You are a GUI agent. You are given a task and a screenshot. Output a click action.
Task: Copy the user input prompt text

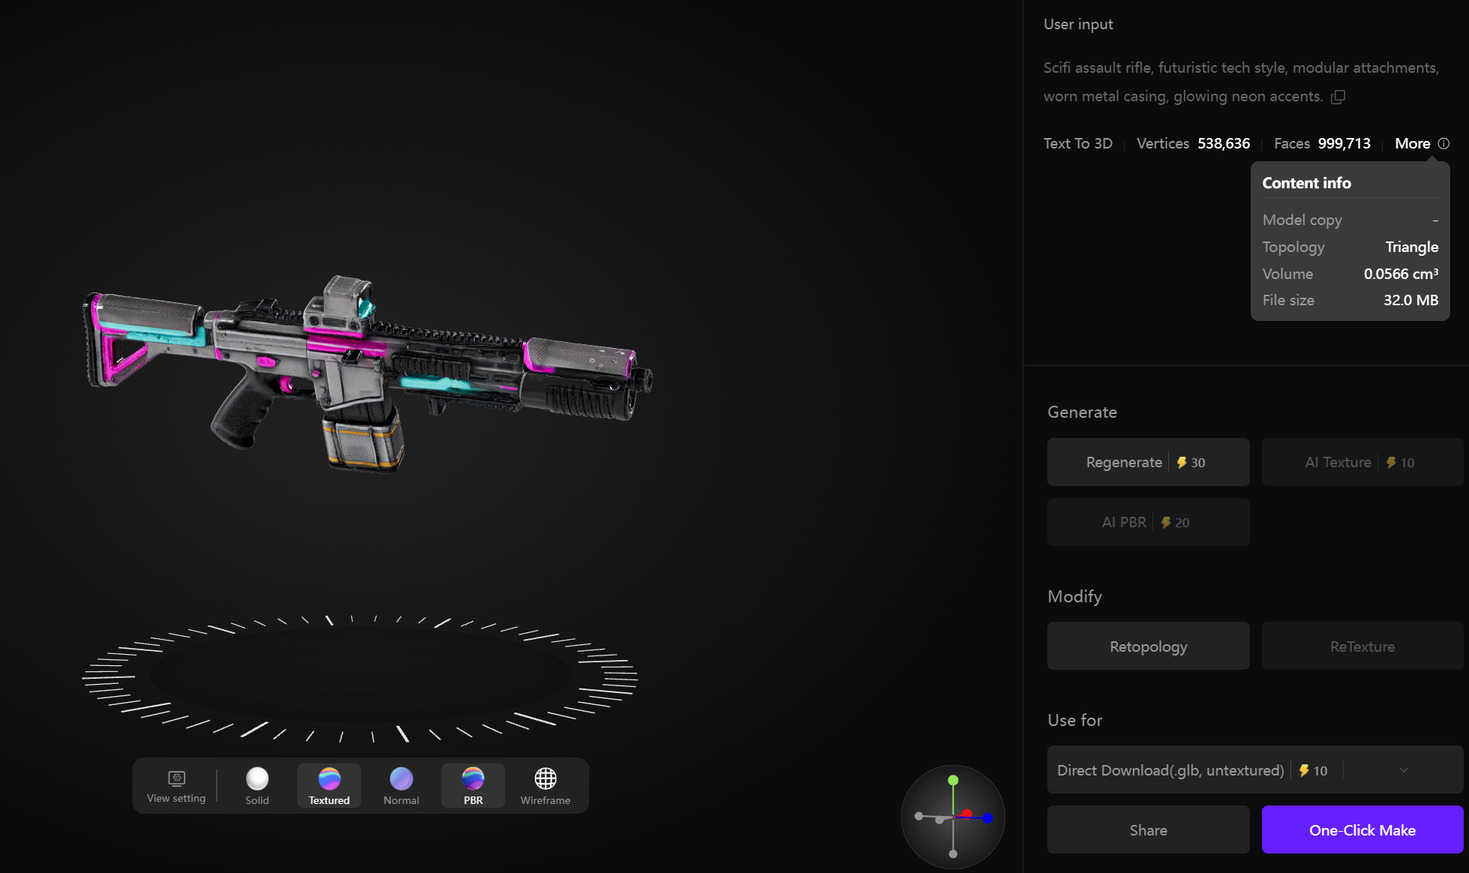tap(1339, 96)
